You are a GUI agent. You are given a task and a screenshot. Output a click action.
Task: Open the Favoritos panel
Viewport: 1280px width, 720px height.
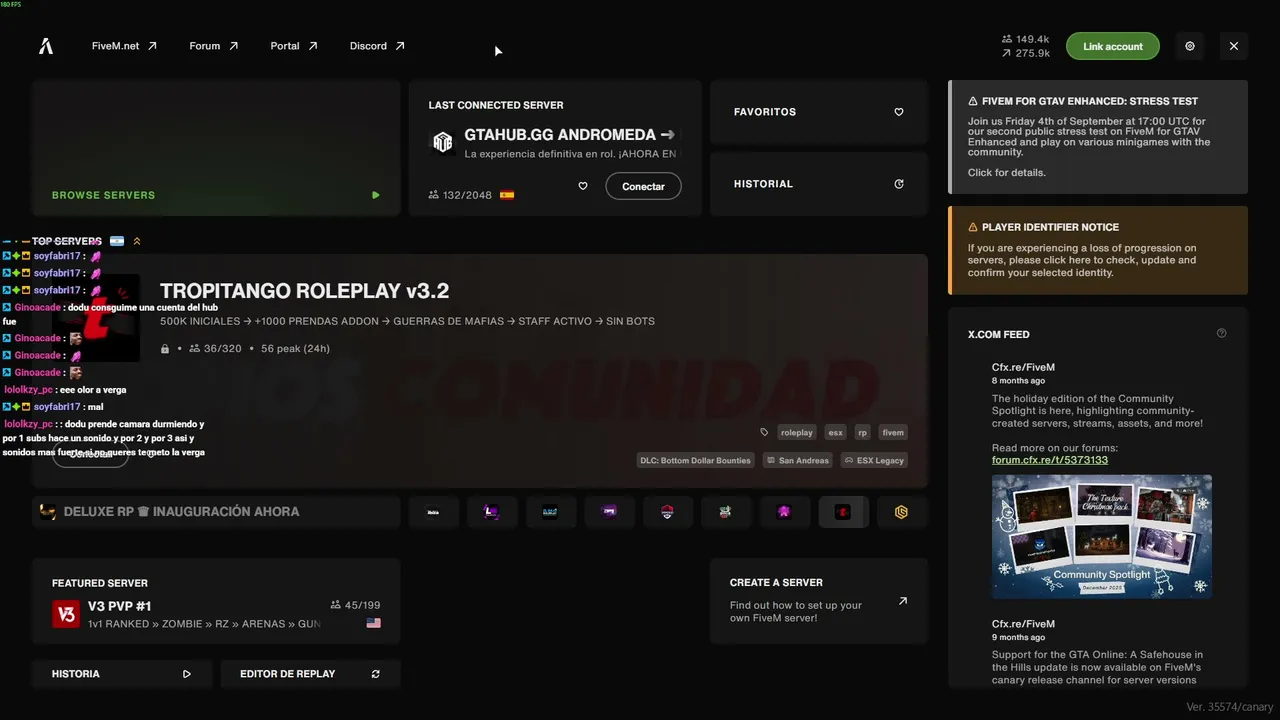(819, 112)
